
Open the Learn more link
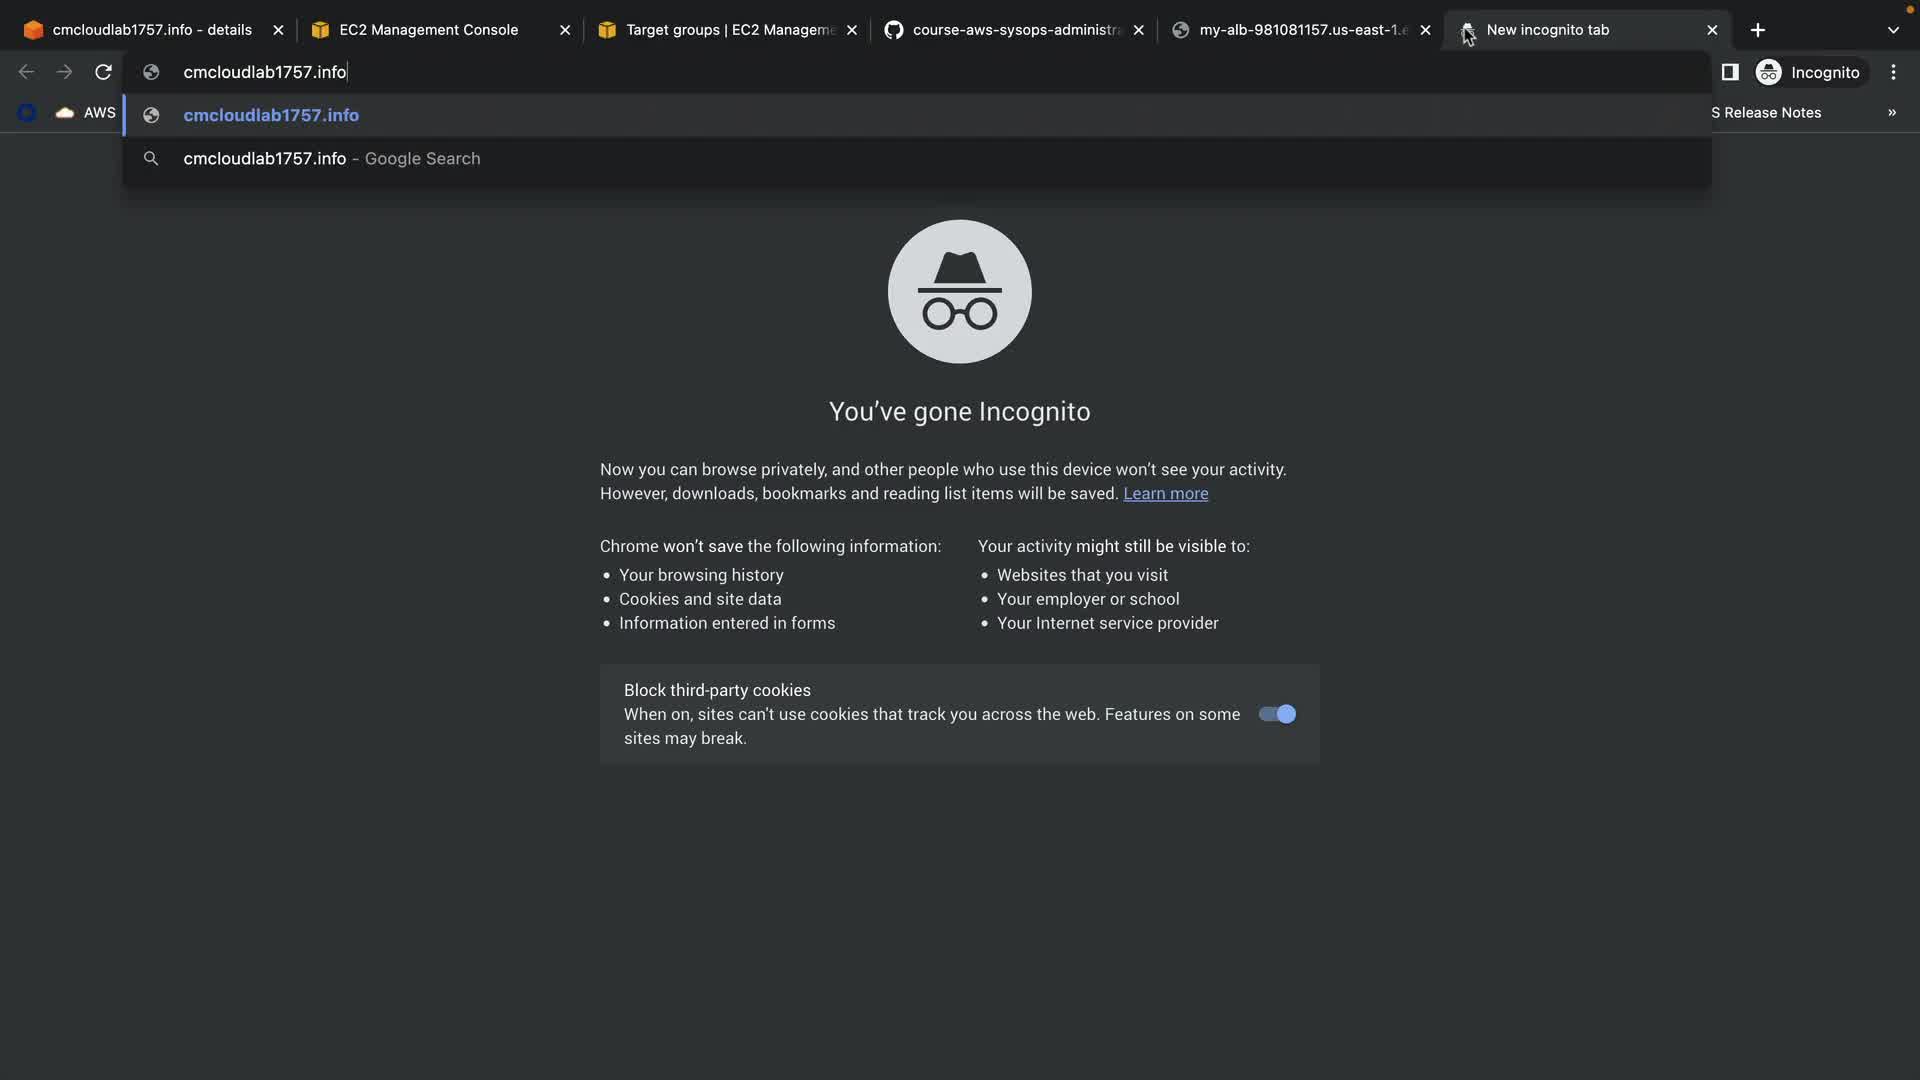(x=1165, y=494)
